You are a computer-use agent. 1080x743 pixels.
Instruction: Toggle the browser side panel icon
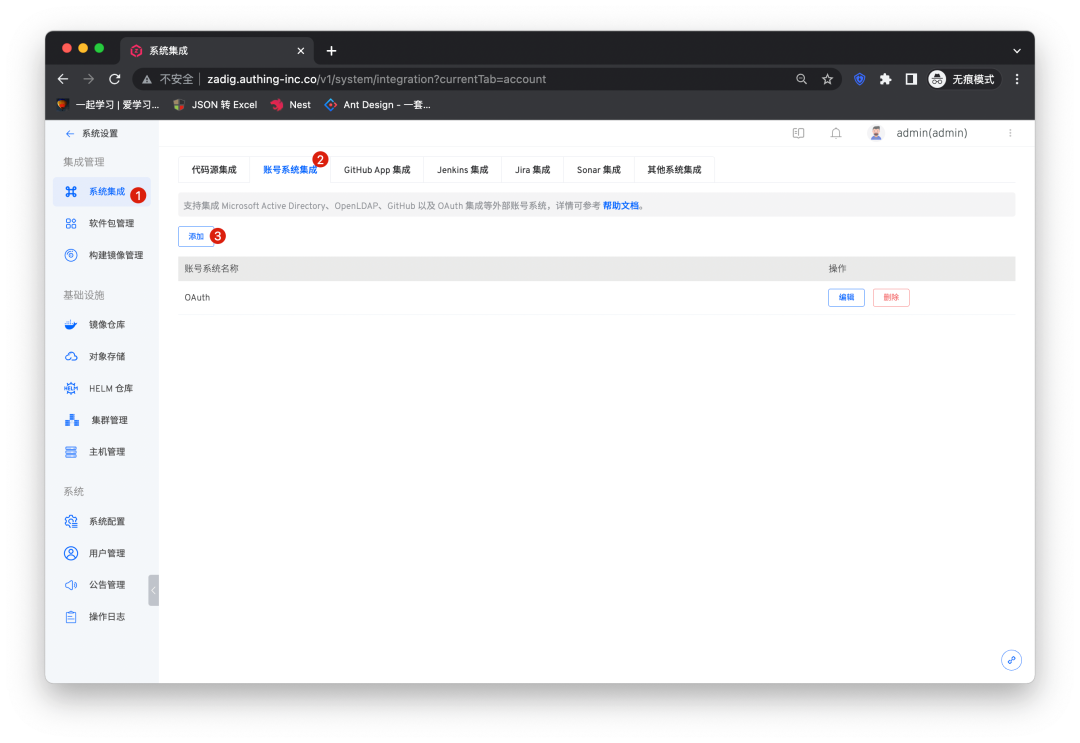pyautogui.click(x=911, y=79)
